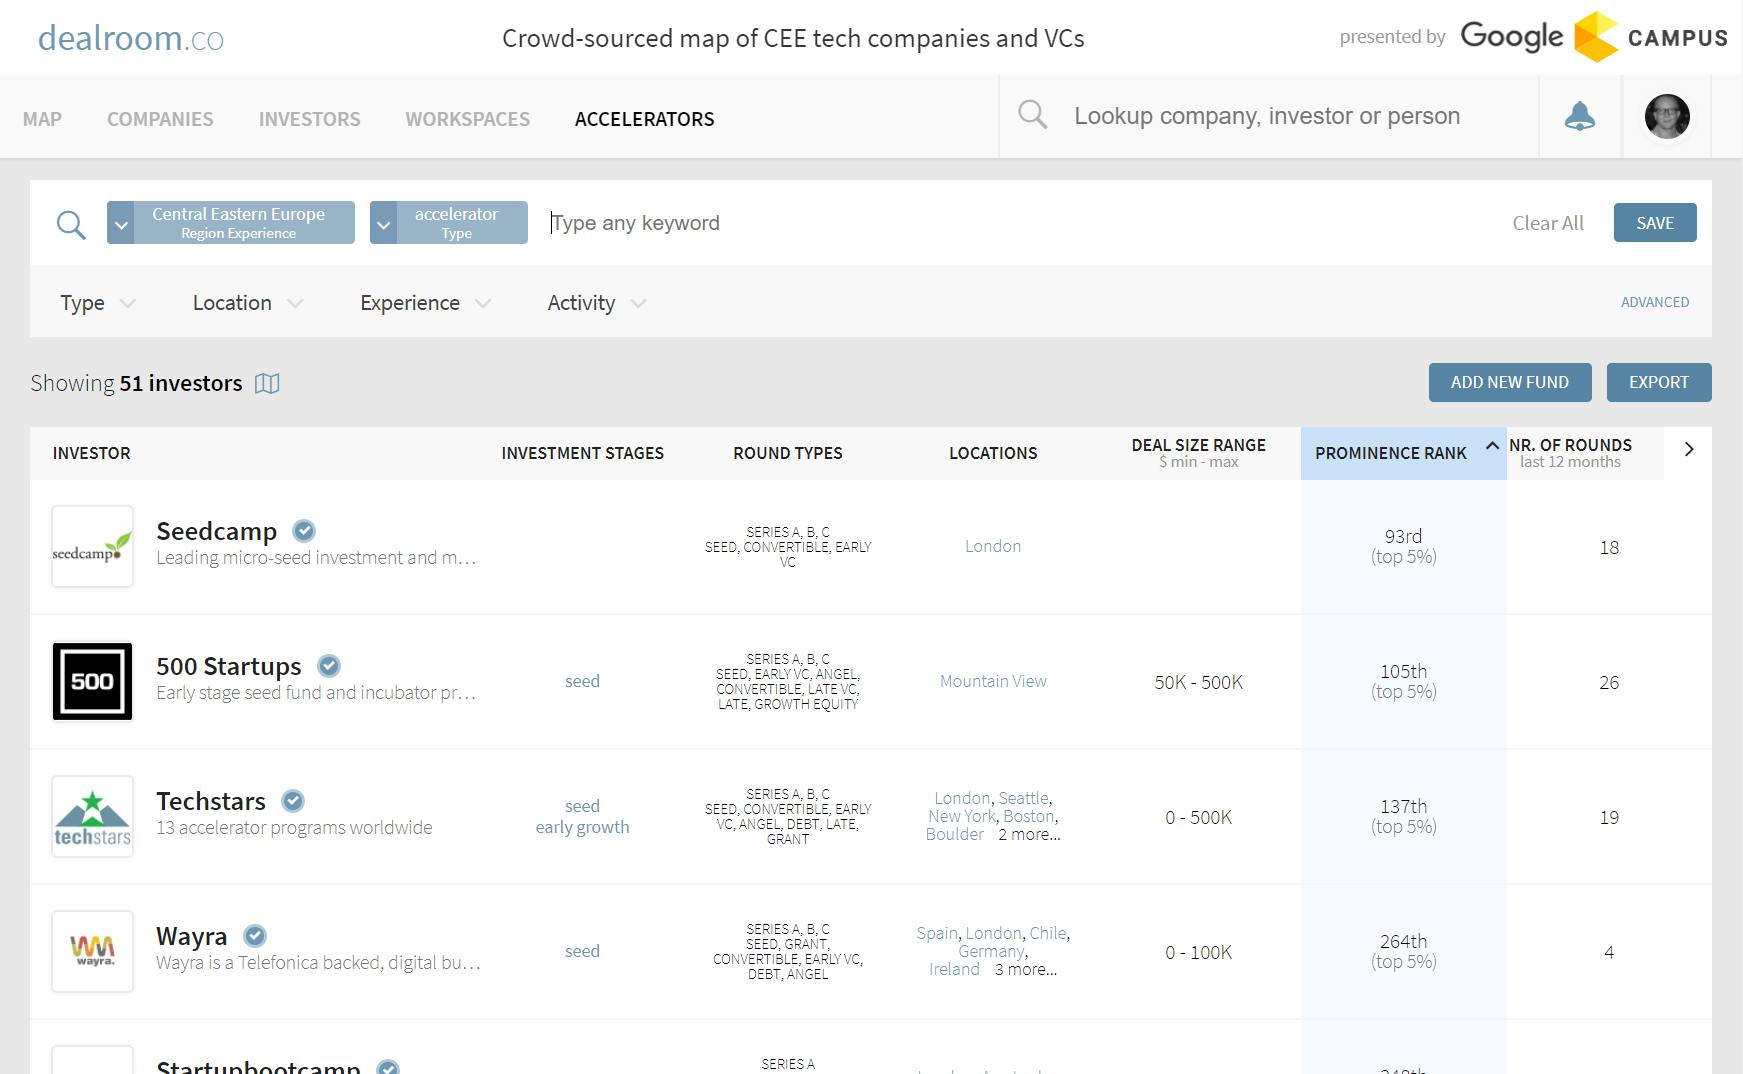Click the 500 Startups logo
This screenshot has width=1743, height=1074.
[92, 681]
